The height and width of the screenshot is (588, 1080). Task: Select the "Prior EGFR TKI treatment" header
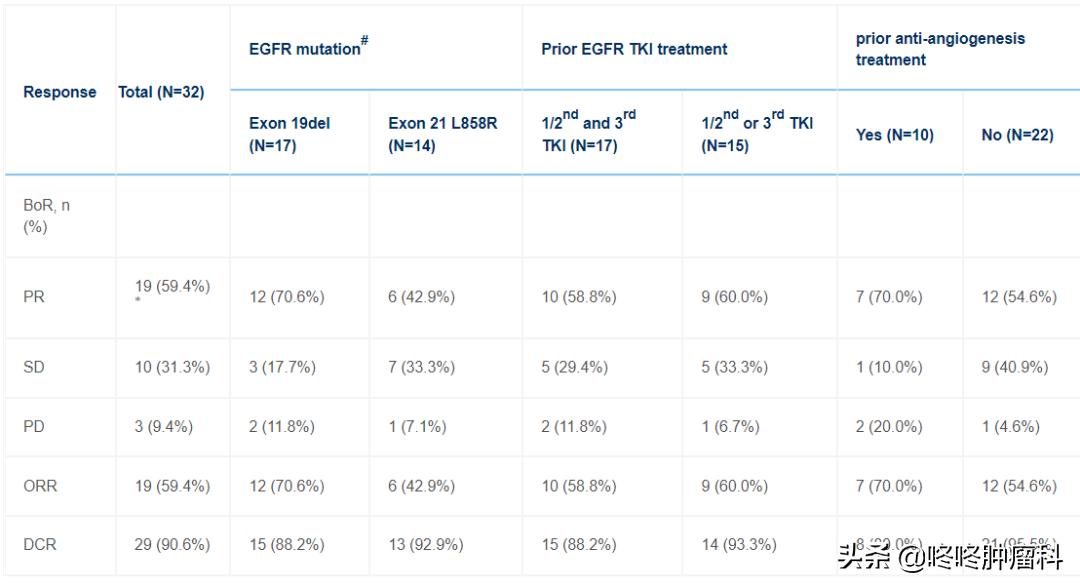coord(634,49)
